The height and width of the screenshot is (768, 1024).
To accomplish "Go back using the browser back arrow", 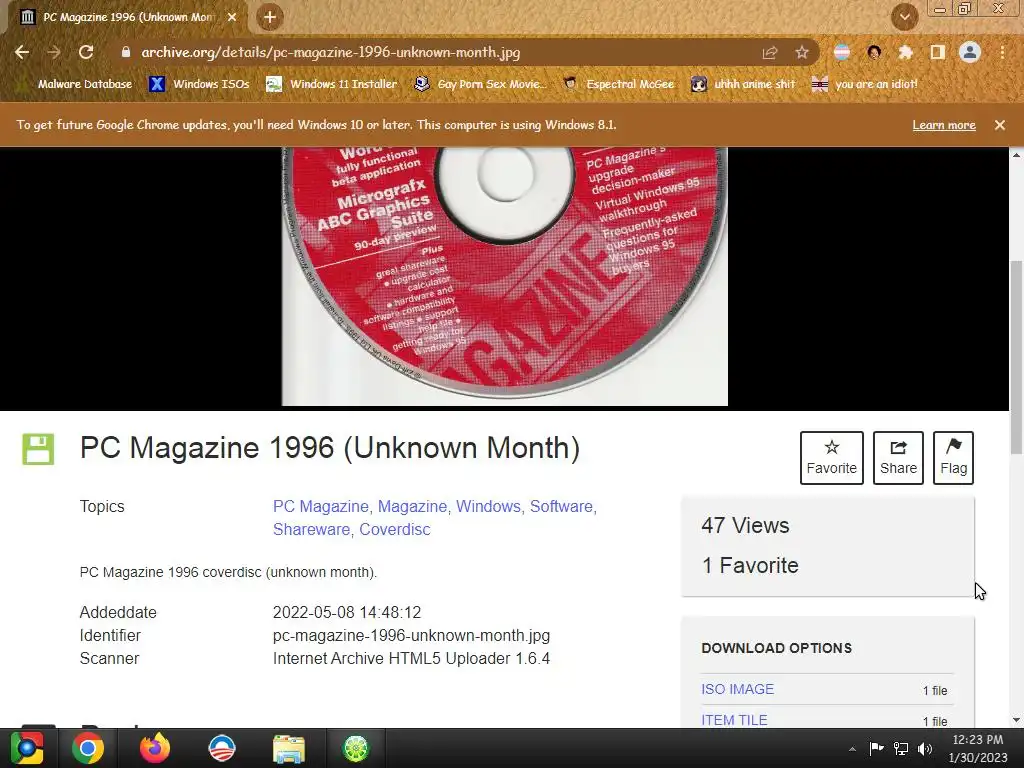I will click(x=22, y=52).
